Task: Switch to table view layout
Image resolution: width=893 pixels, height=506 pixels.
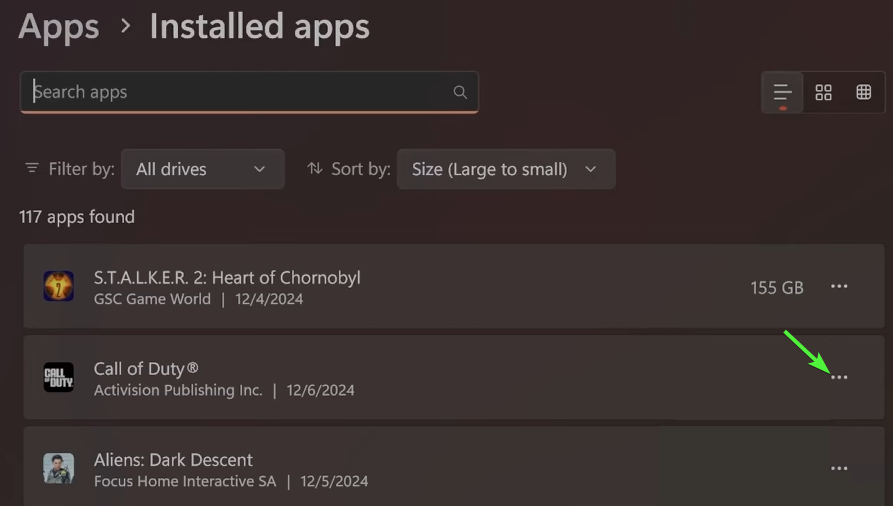Action: 864,92
